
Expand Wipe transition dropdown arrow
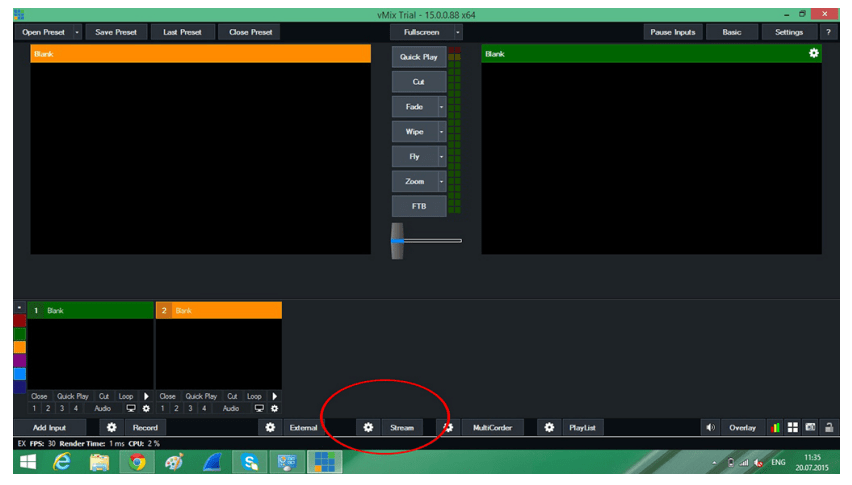(441, 131)
